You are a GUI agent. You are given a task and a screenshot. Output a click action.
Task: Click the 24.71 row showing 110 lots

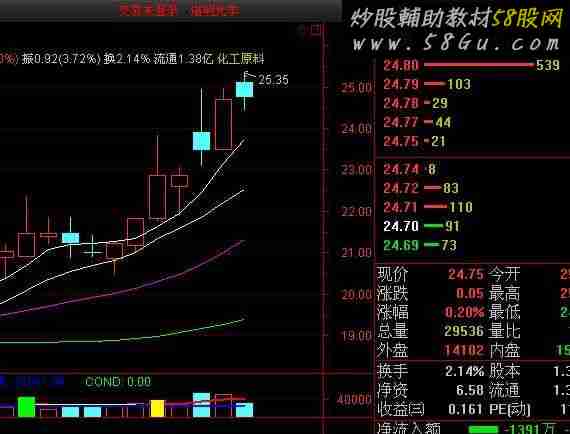(428, 207)
